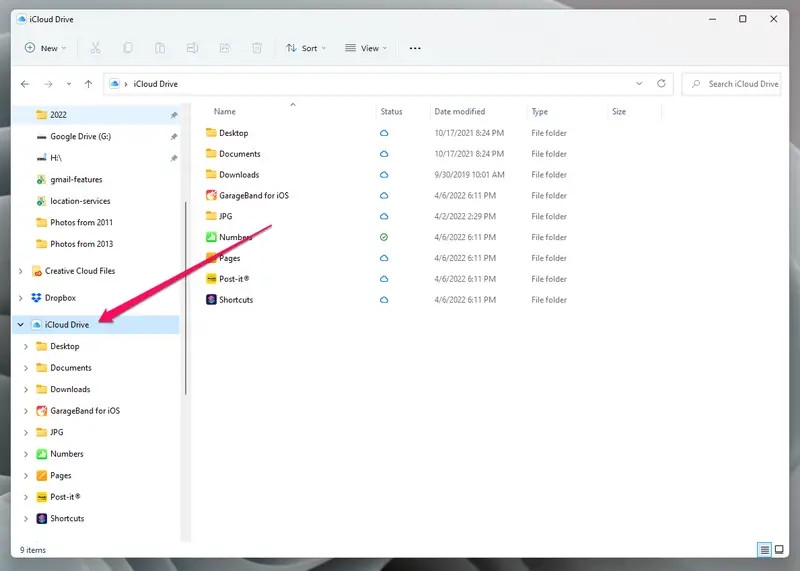Click the Refresh icon beside address bar
This screenshot has width=800, height=571.
661,84
